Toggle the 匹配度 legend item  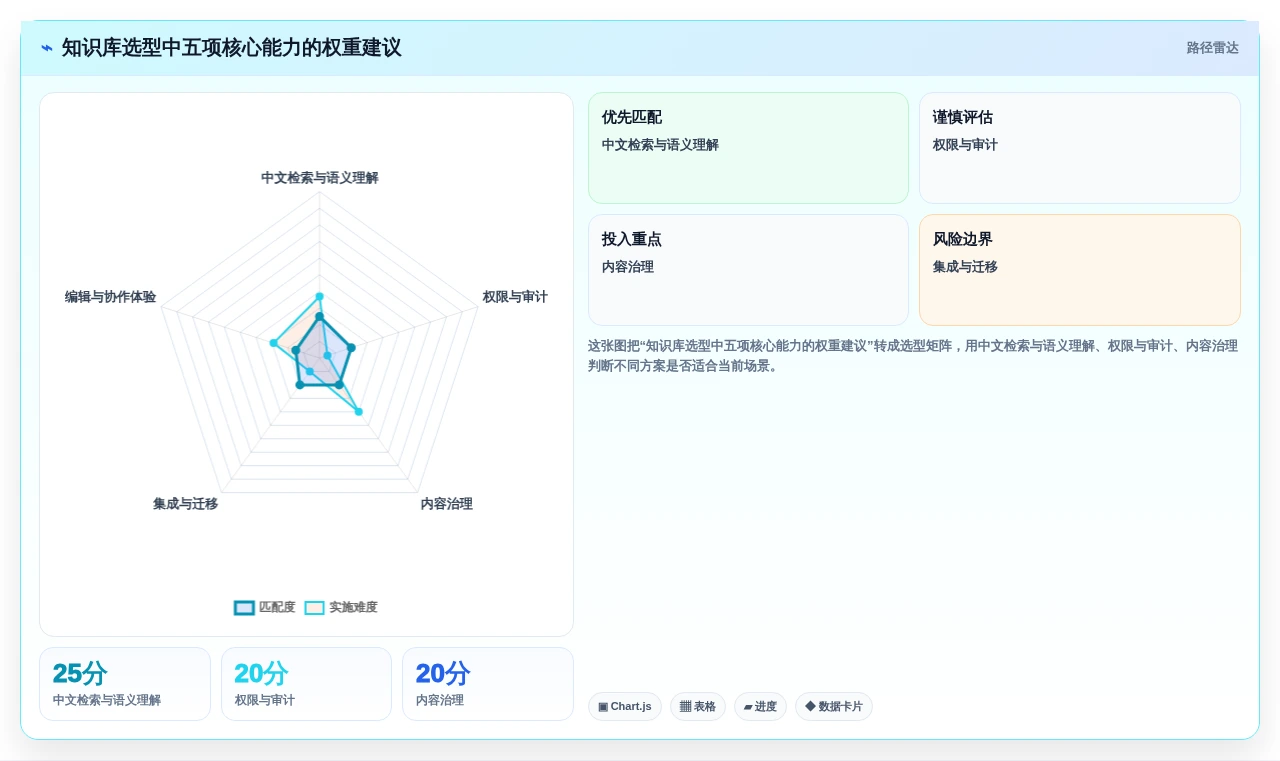(265, 607)
